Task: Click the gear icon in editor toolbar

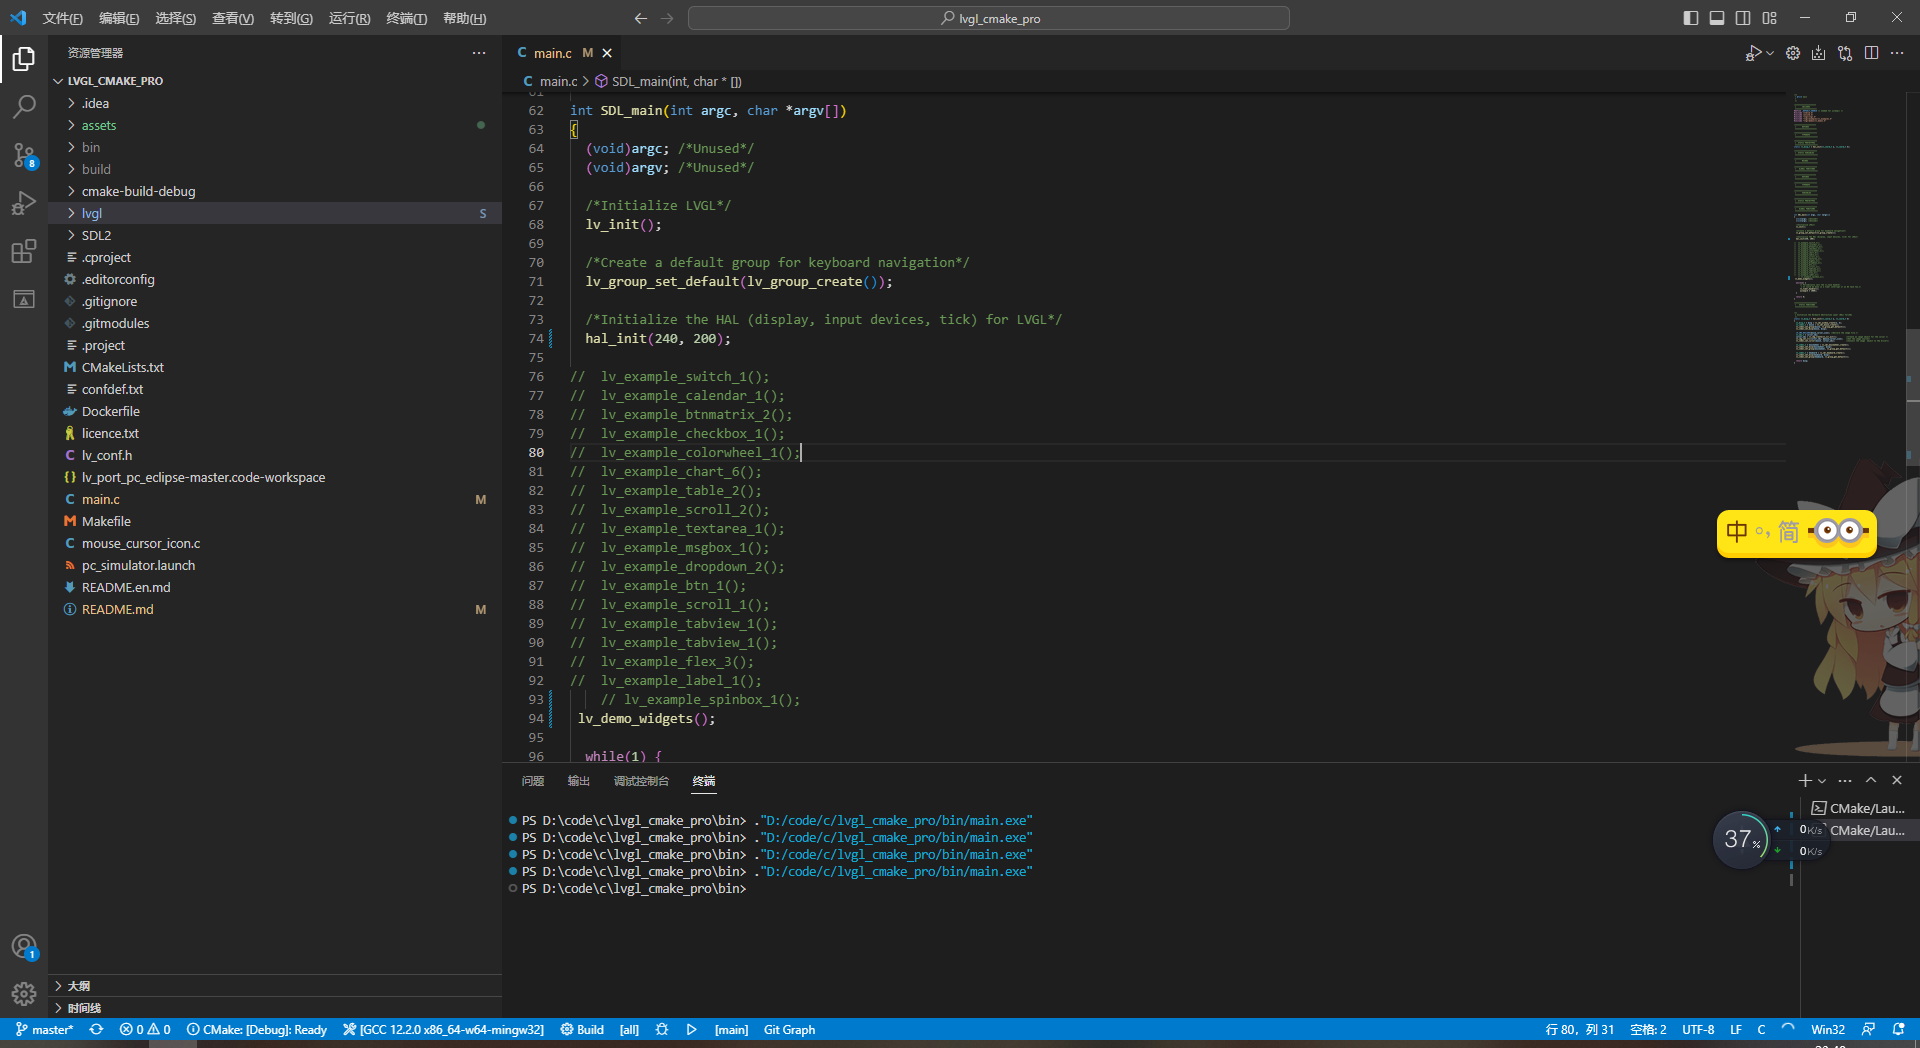Action: click(1793, 53)
